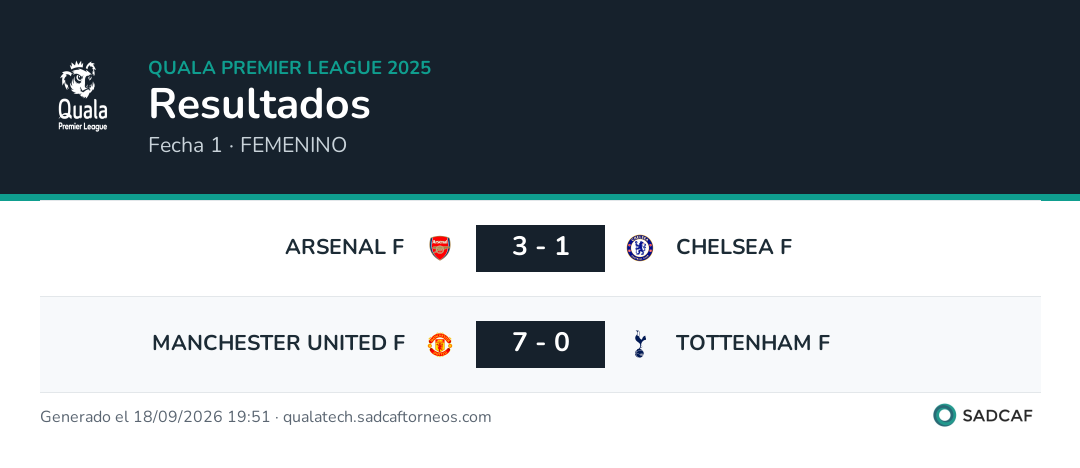This screenshot has height=468, width=1080.
Task: Click the teal divider bar under header
Action: pyautogui.click(x=540, y=197)
